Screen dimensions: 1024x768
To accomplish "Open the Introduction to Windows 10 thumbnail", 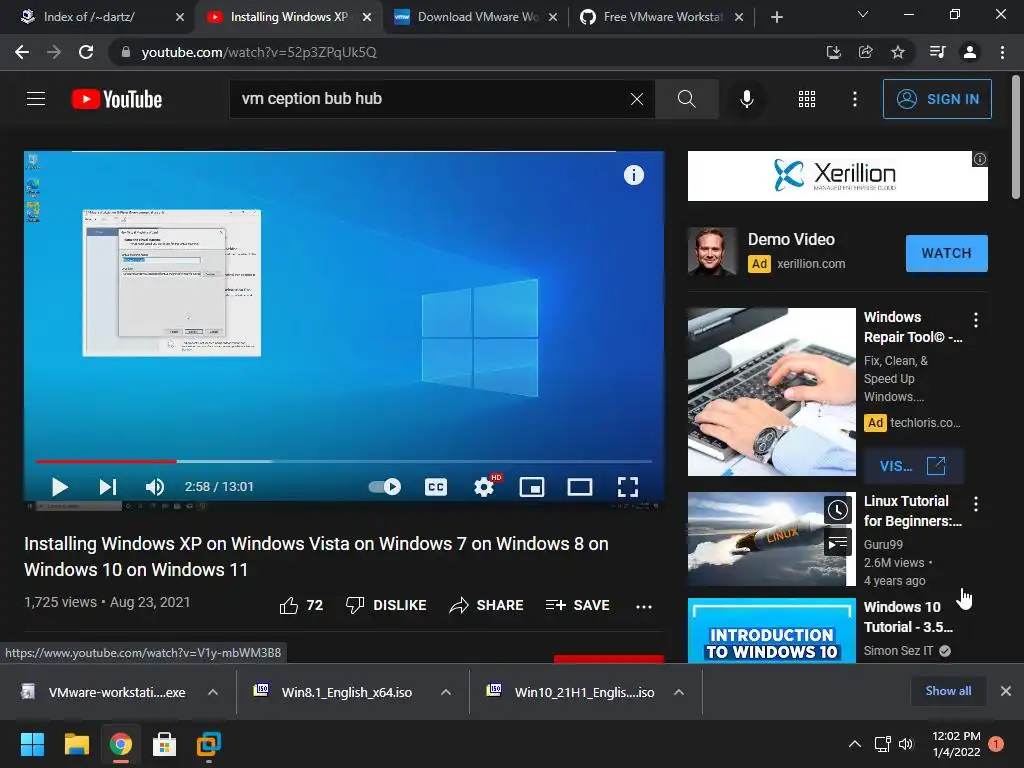I will click(771, 631).
